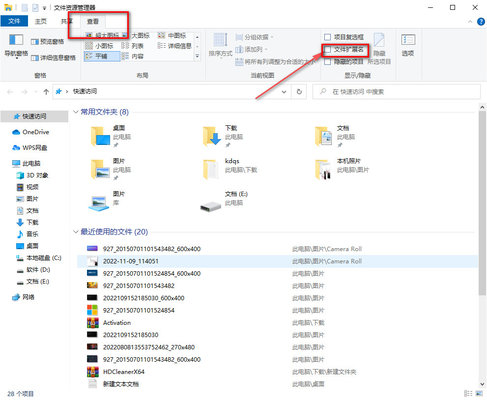The width and height of the screenshot is (487, 400).
Task: Enable the 文件扩展名 checkbox
Action: click(x=328, y=50)
